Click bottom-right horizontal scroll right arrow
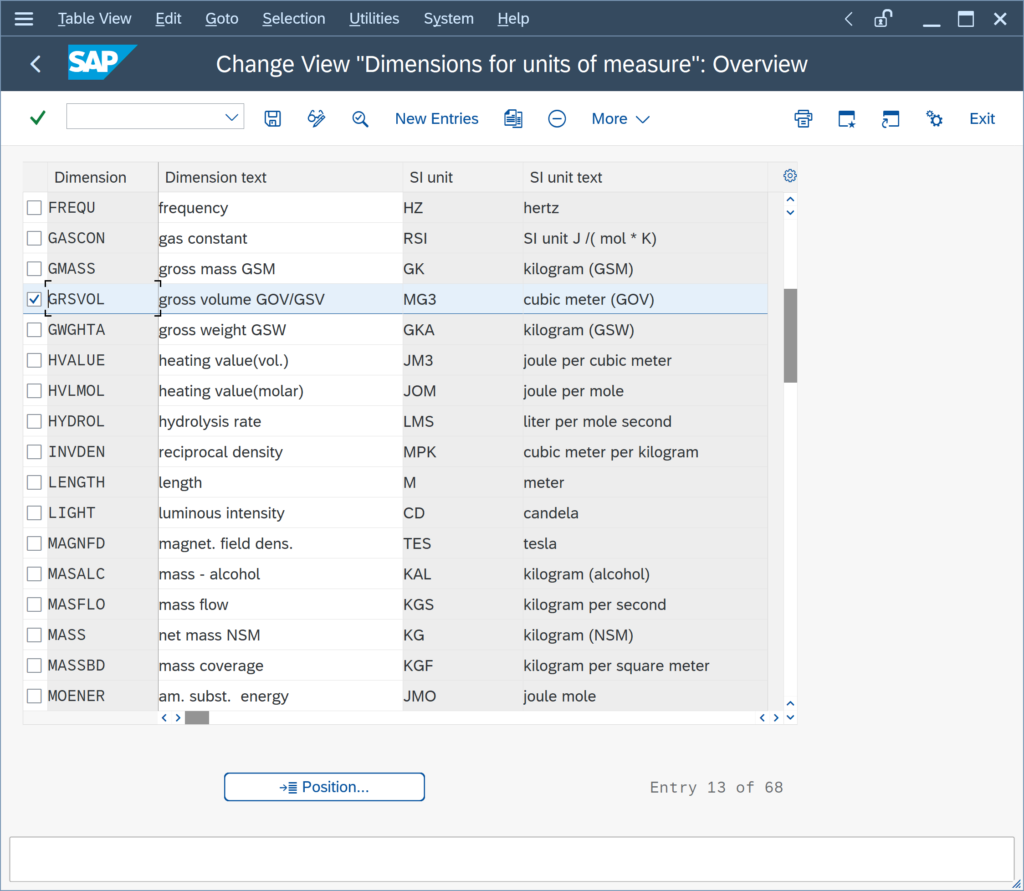 pyautogui.click(x=776, y=717)
